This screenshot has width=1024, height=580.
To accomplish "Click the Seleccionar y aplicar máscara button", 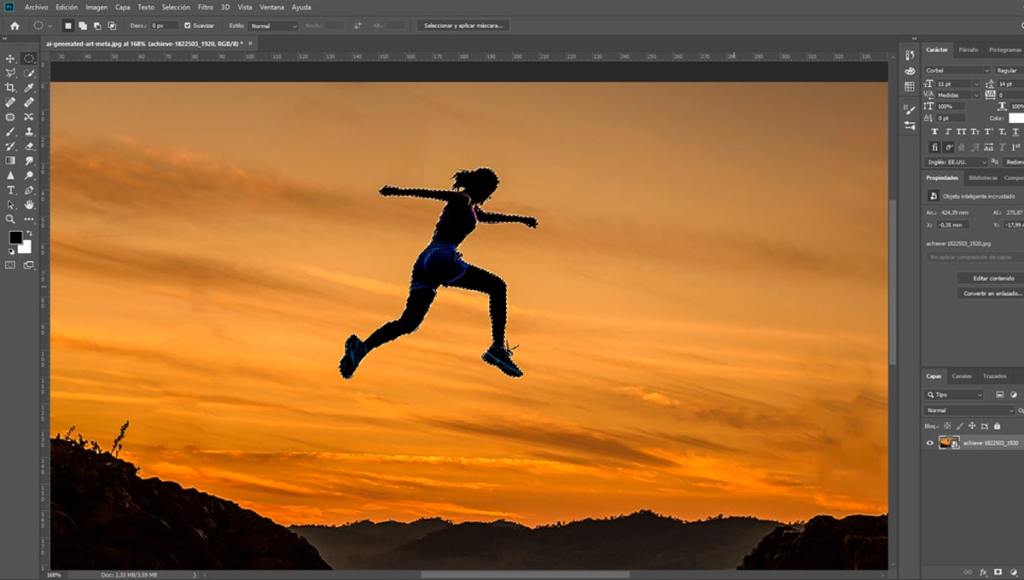I will (463, 25).
